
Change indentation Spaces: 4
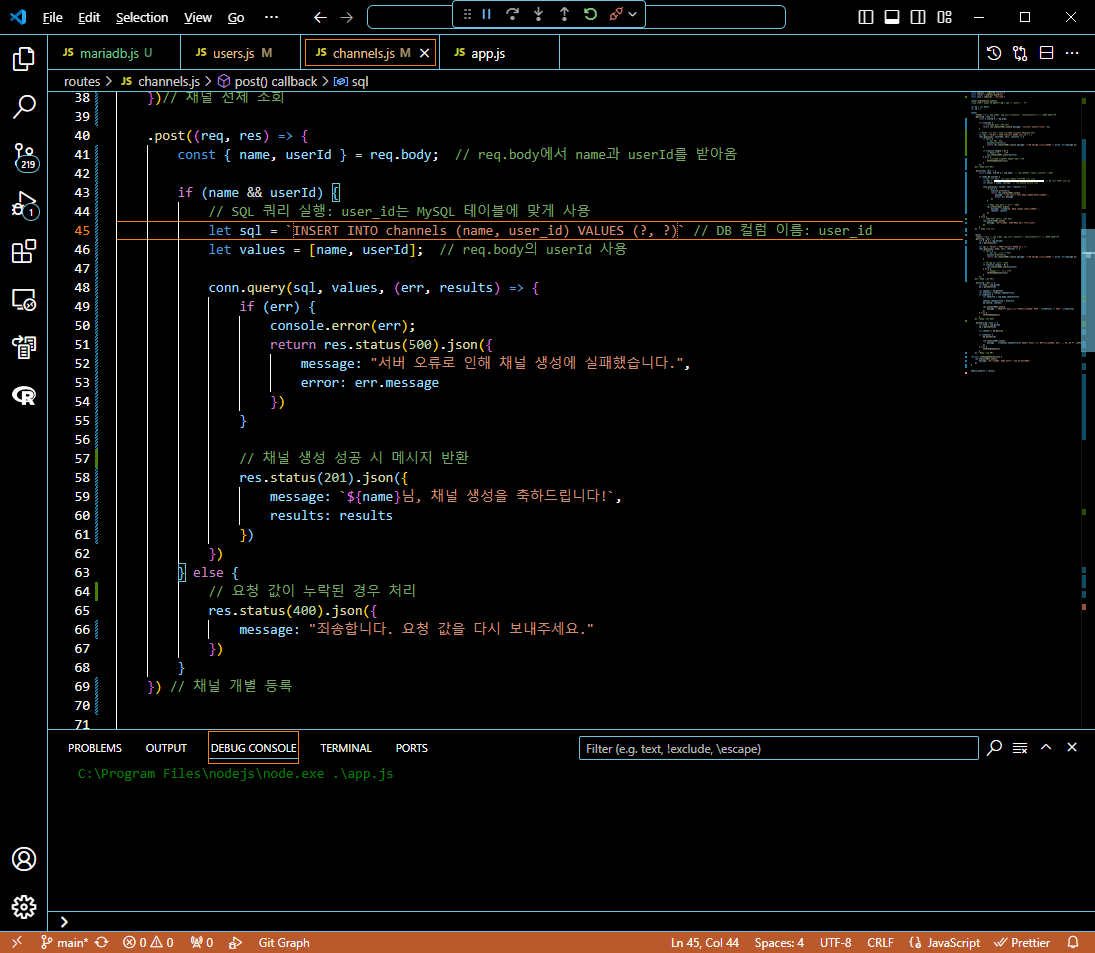(779, 943)
